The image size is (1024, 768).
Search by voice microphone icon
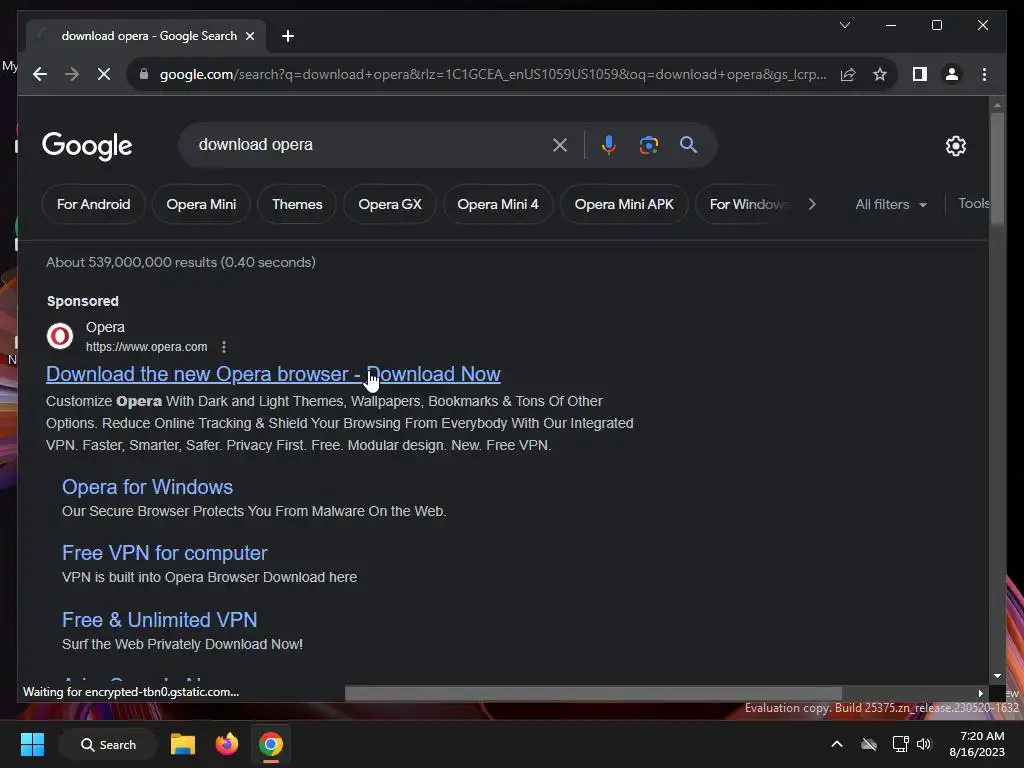(x=609, y=145)
